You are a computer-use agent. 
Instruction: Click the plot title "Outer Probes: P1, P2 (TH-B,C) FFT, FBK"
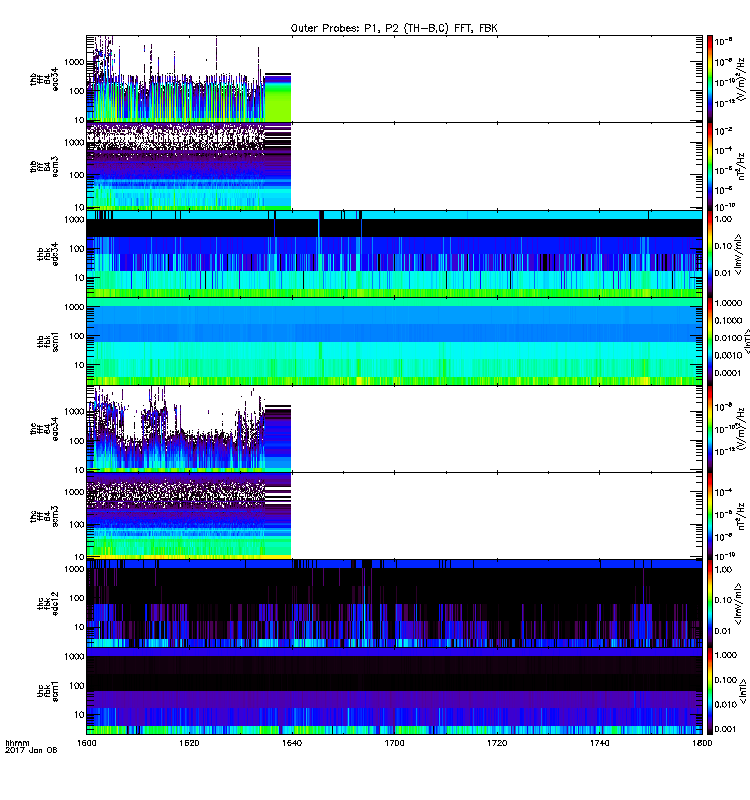[394, 28]
